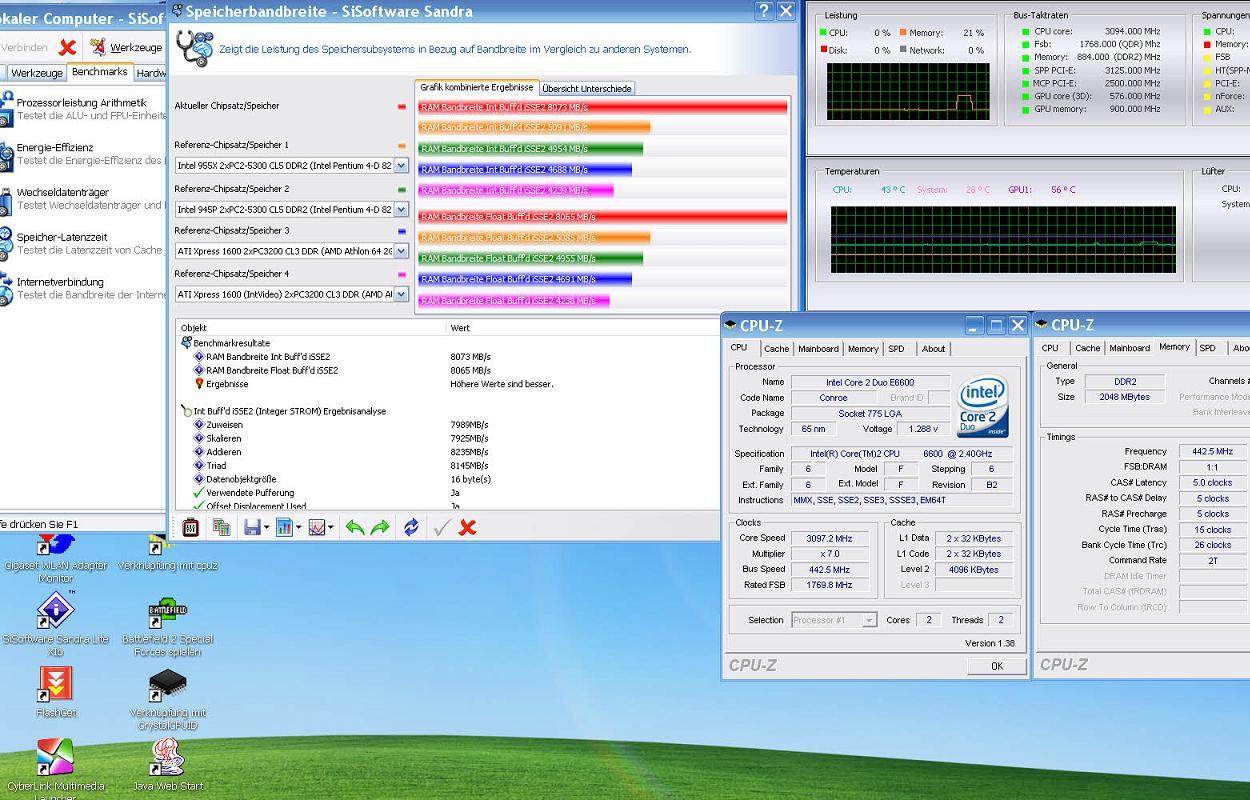
Task: Go back with the green left arrow
Action: pos(354,527)
